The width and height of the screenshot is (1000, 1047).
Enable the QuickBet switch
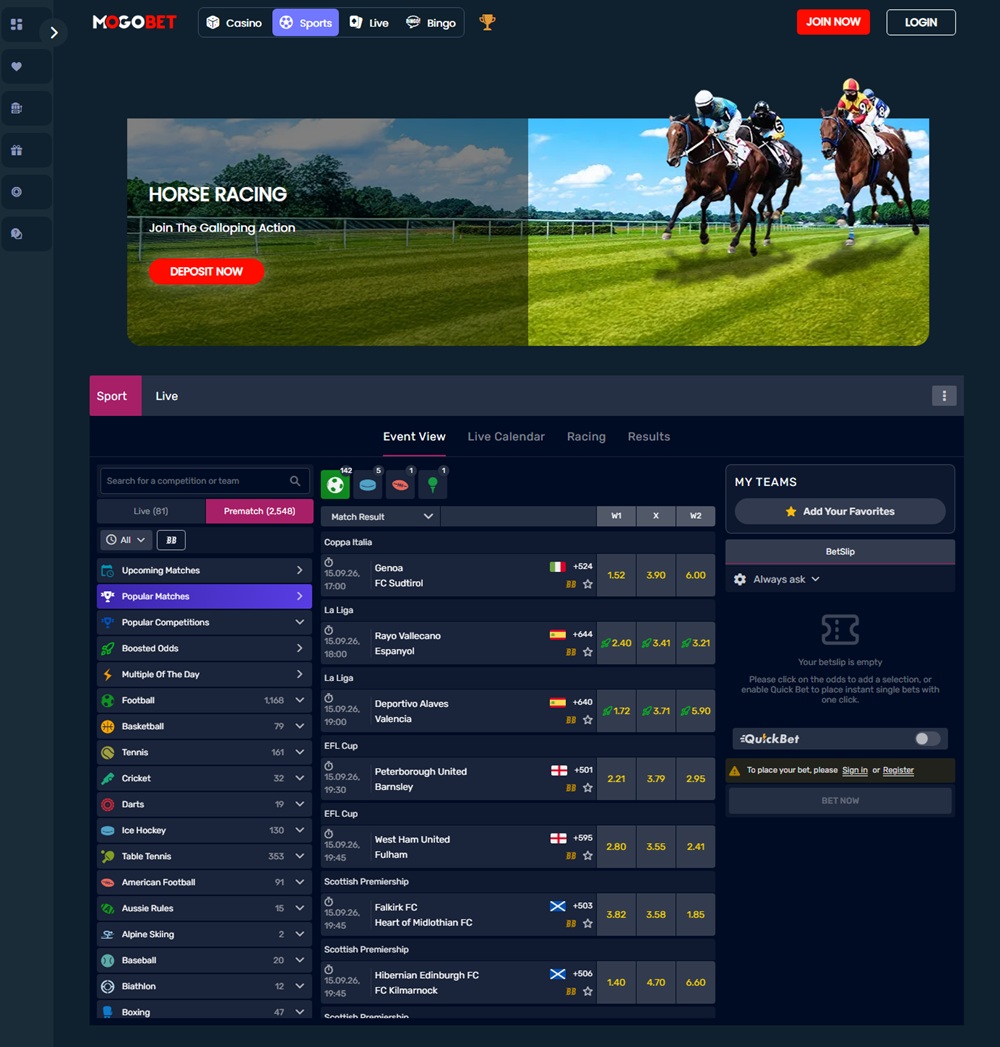927,739
